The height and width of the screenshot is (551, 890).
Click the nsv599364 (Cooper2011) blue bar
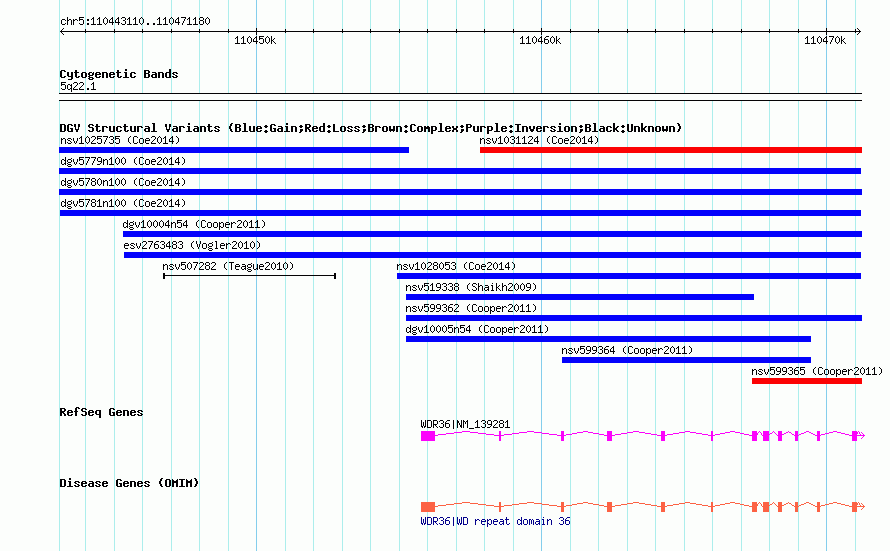click(x=686, y=360)
